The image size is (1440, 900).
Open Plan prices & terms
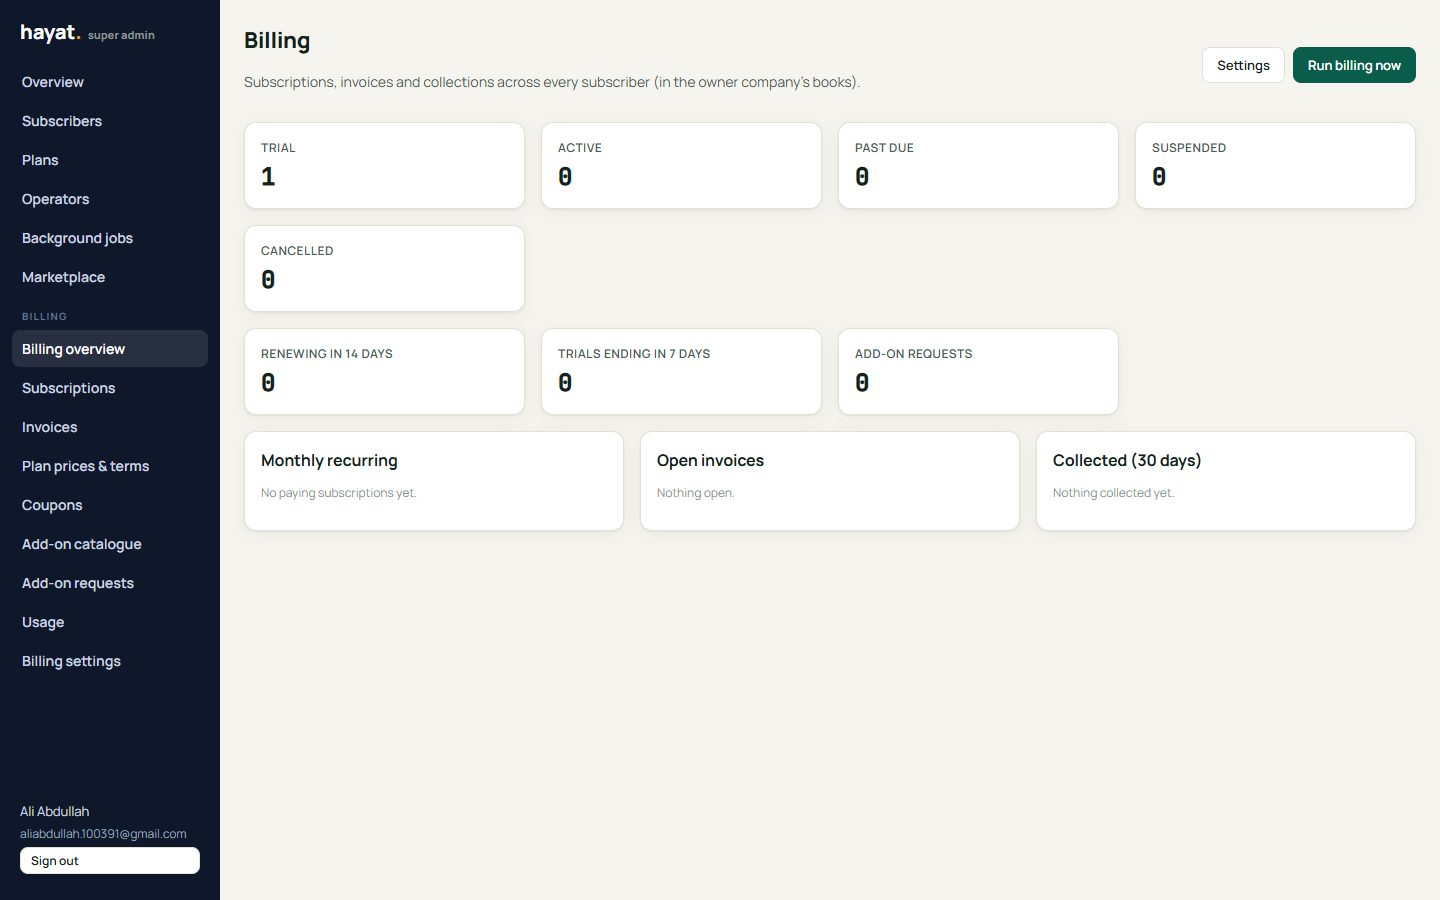tap(110, 466)
